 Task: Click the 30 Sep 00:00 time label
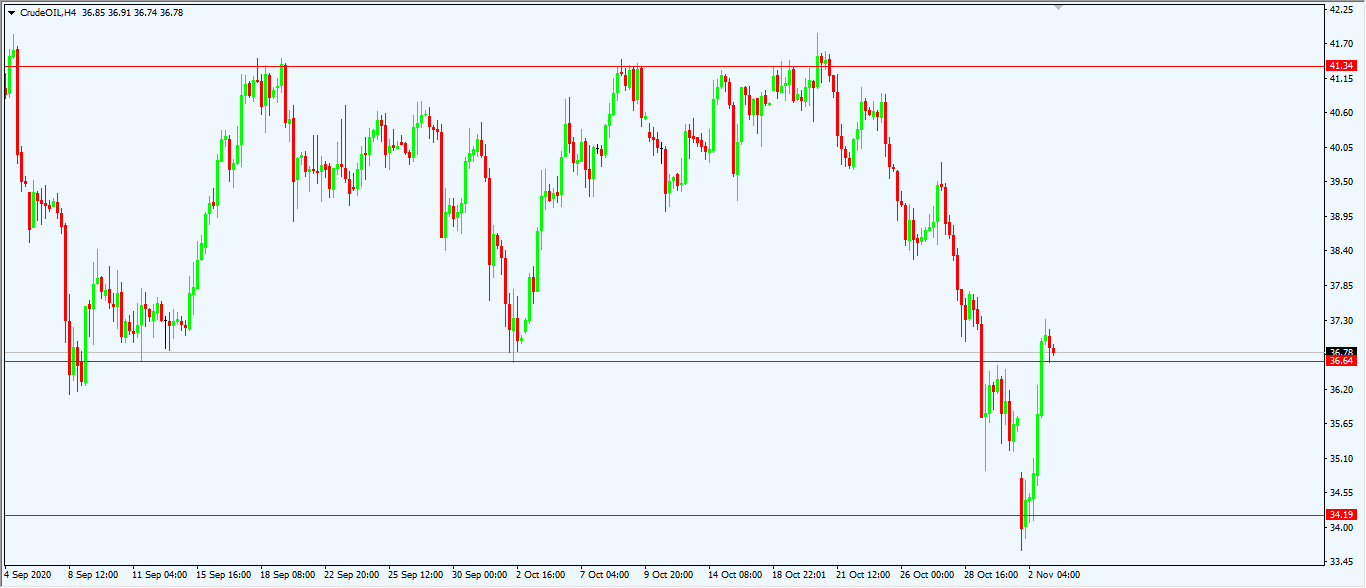tap(479, 575)
